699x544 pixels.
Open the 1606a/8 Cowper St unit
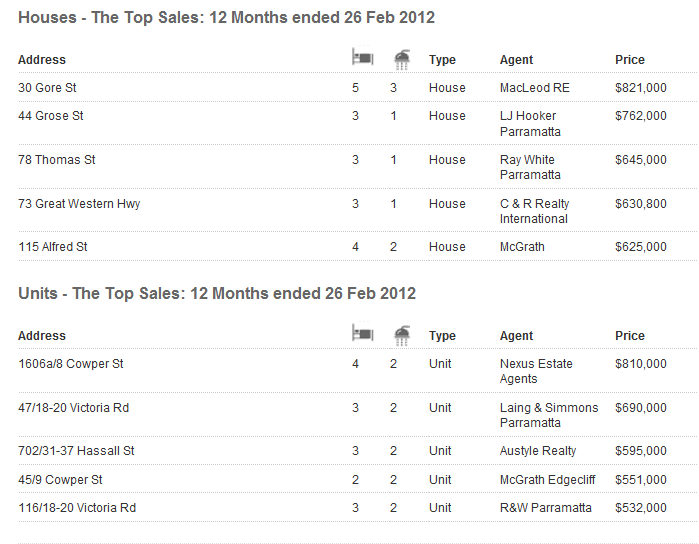pos(71,364)
